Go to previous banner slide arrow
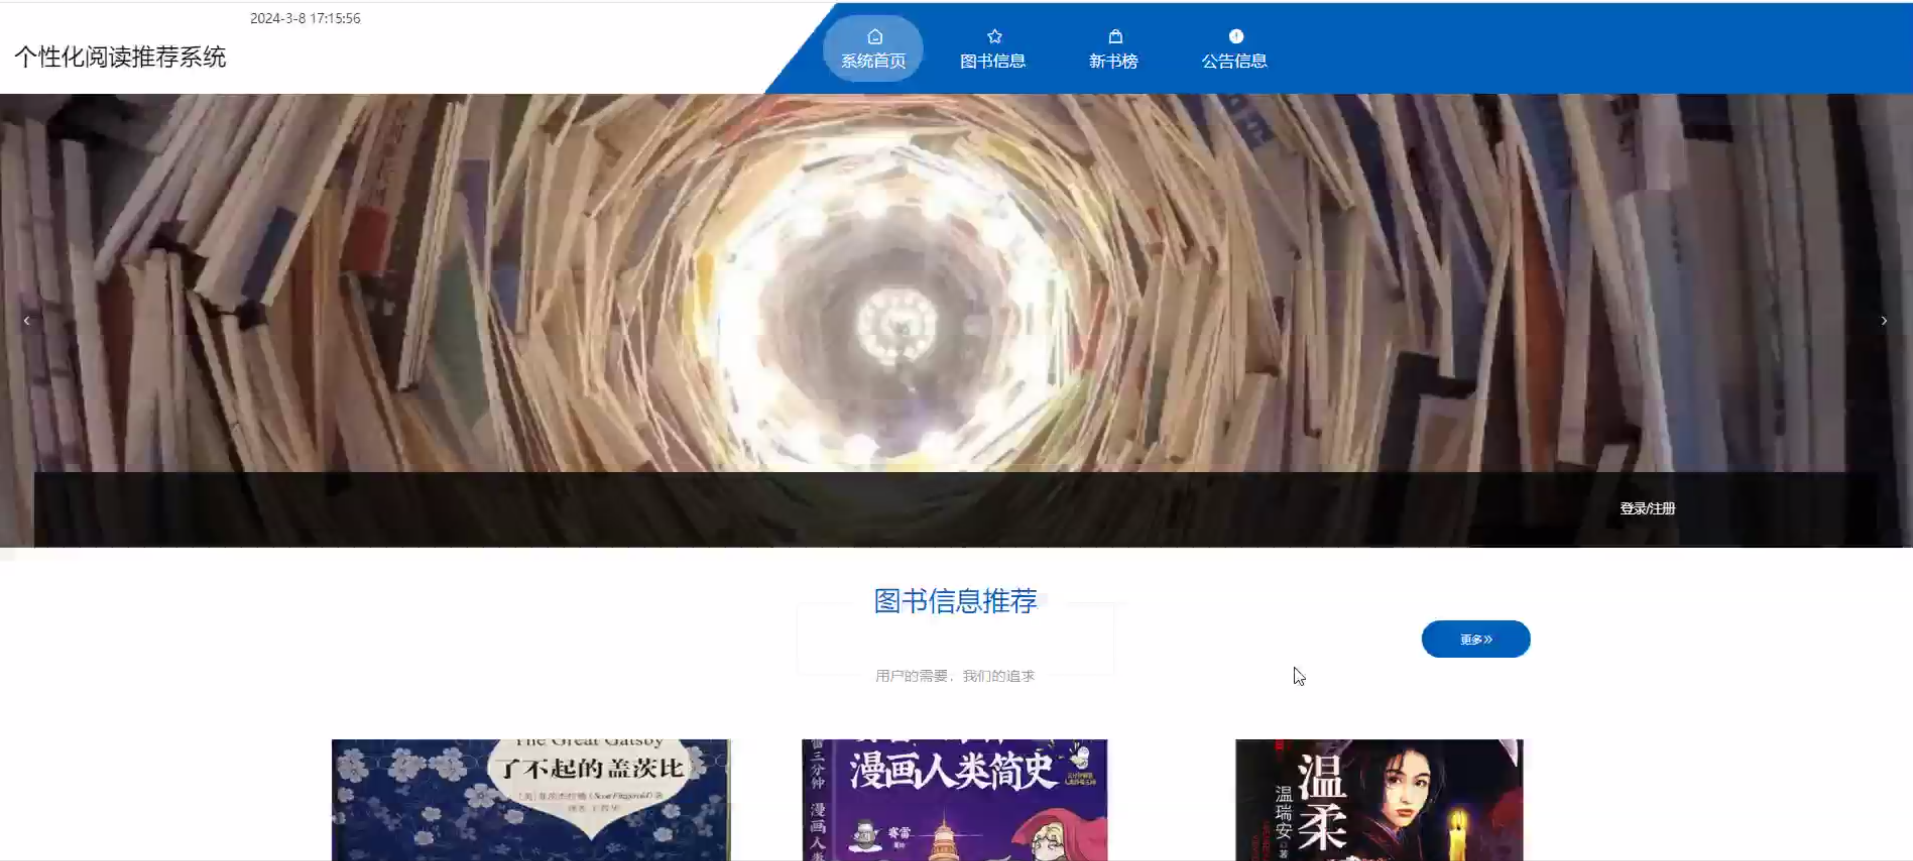 pyautogui.click(x=27, y=321)
